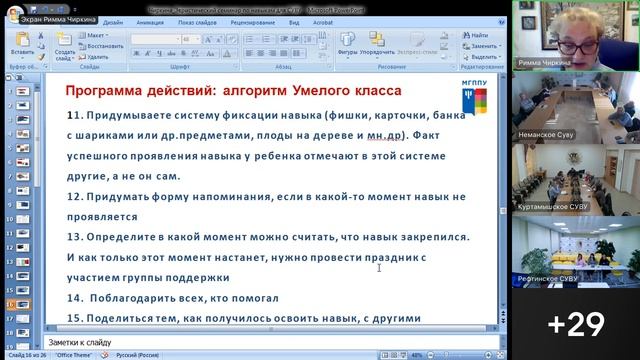Open the Упорядочить arrange menu
This screenshot has width=640, height=360.
377,44
